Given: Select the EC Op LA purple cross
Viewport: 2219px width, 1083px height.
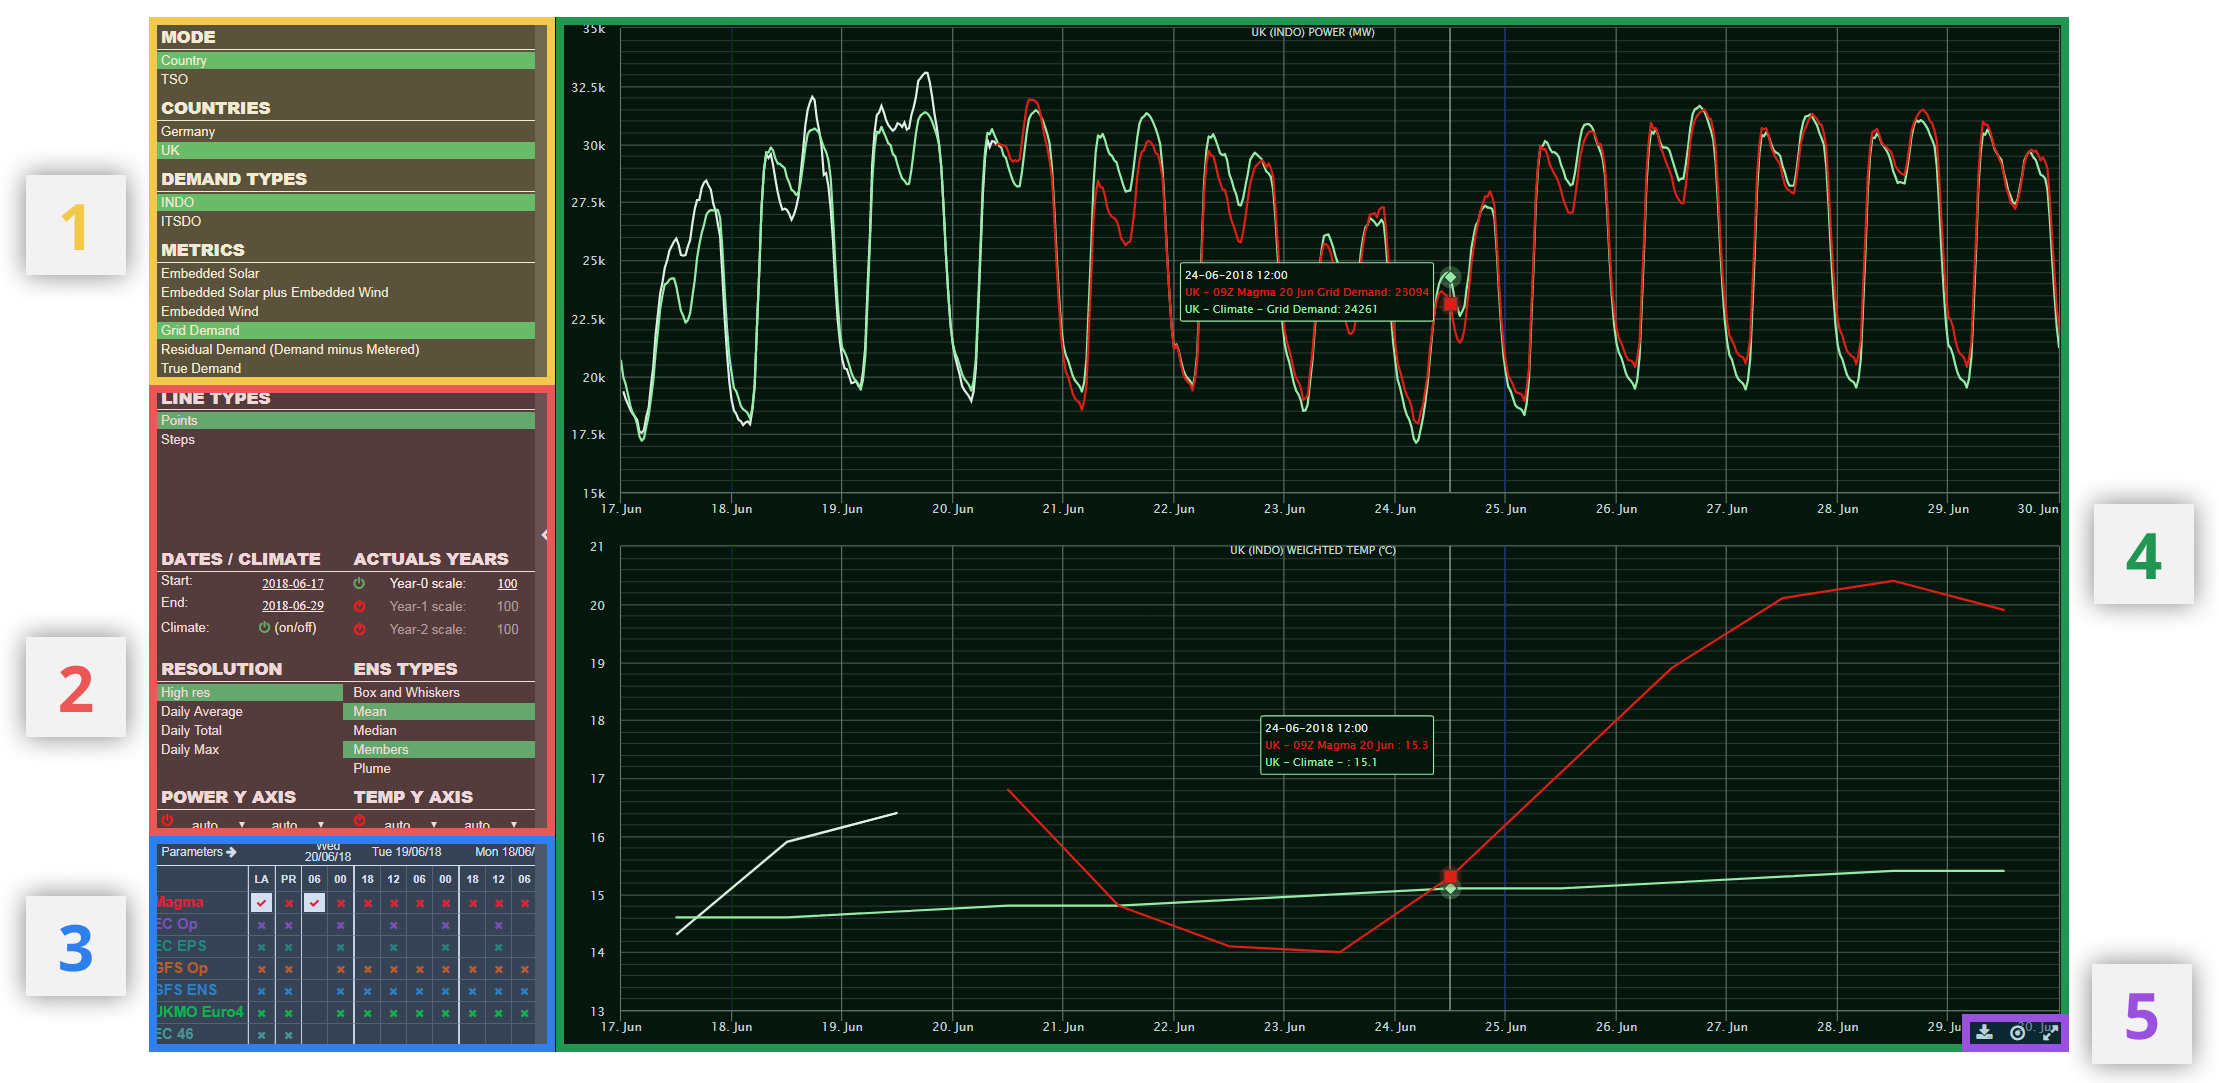Looking at the screenshot, I should (x=261, y=925).
